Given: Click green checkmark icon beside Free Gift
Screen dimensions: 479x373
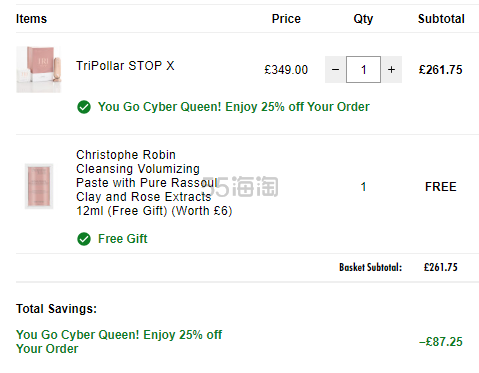Looking at the screenshot, I should pos(84,239).
